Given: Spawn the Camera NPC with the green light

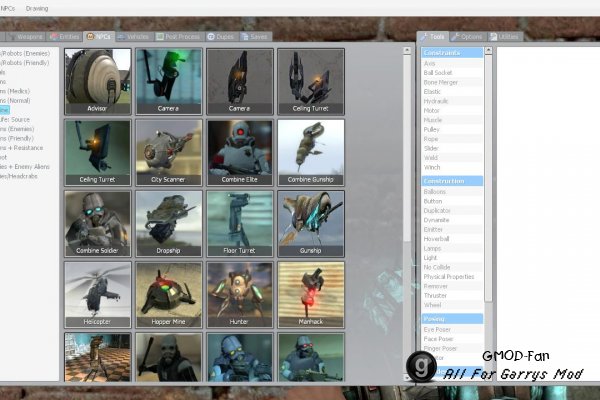Looking at the screenshot, I should coord(169,82).
